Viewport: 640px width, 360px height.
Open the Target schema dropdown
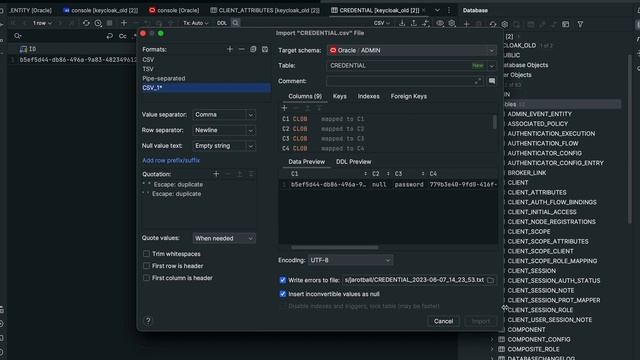411,50
